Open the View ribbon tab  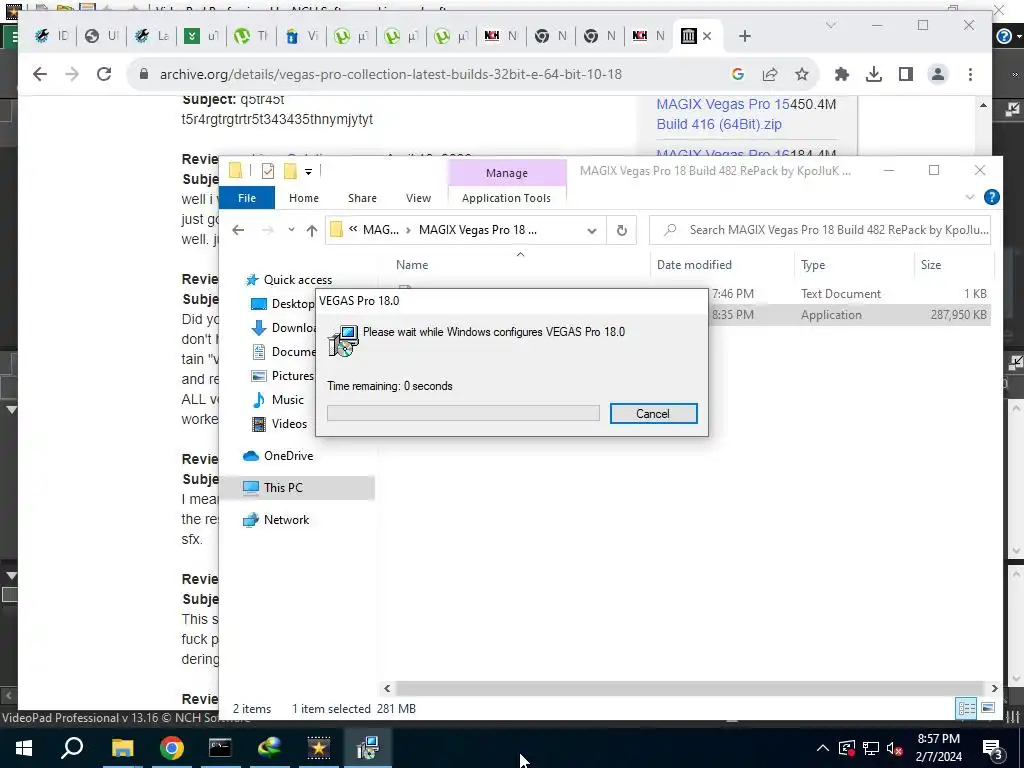pos(418,198)
